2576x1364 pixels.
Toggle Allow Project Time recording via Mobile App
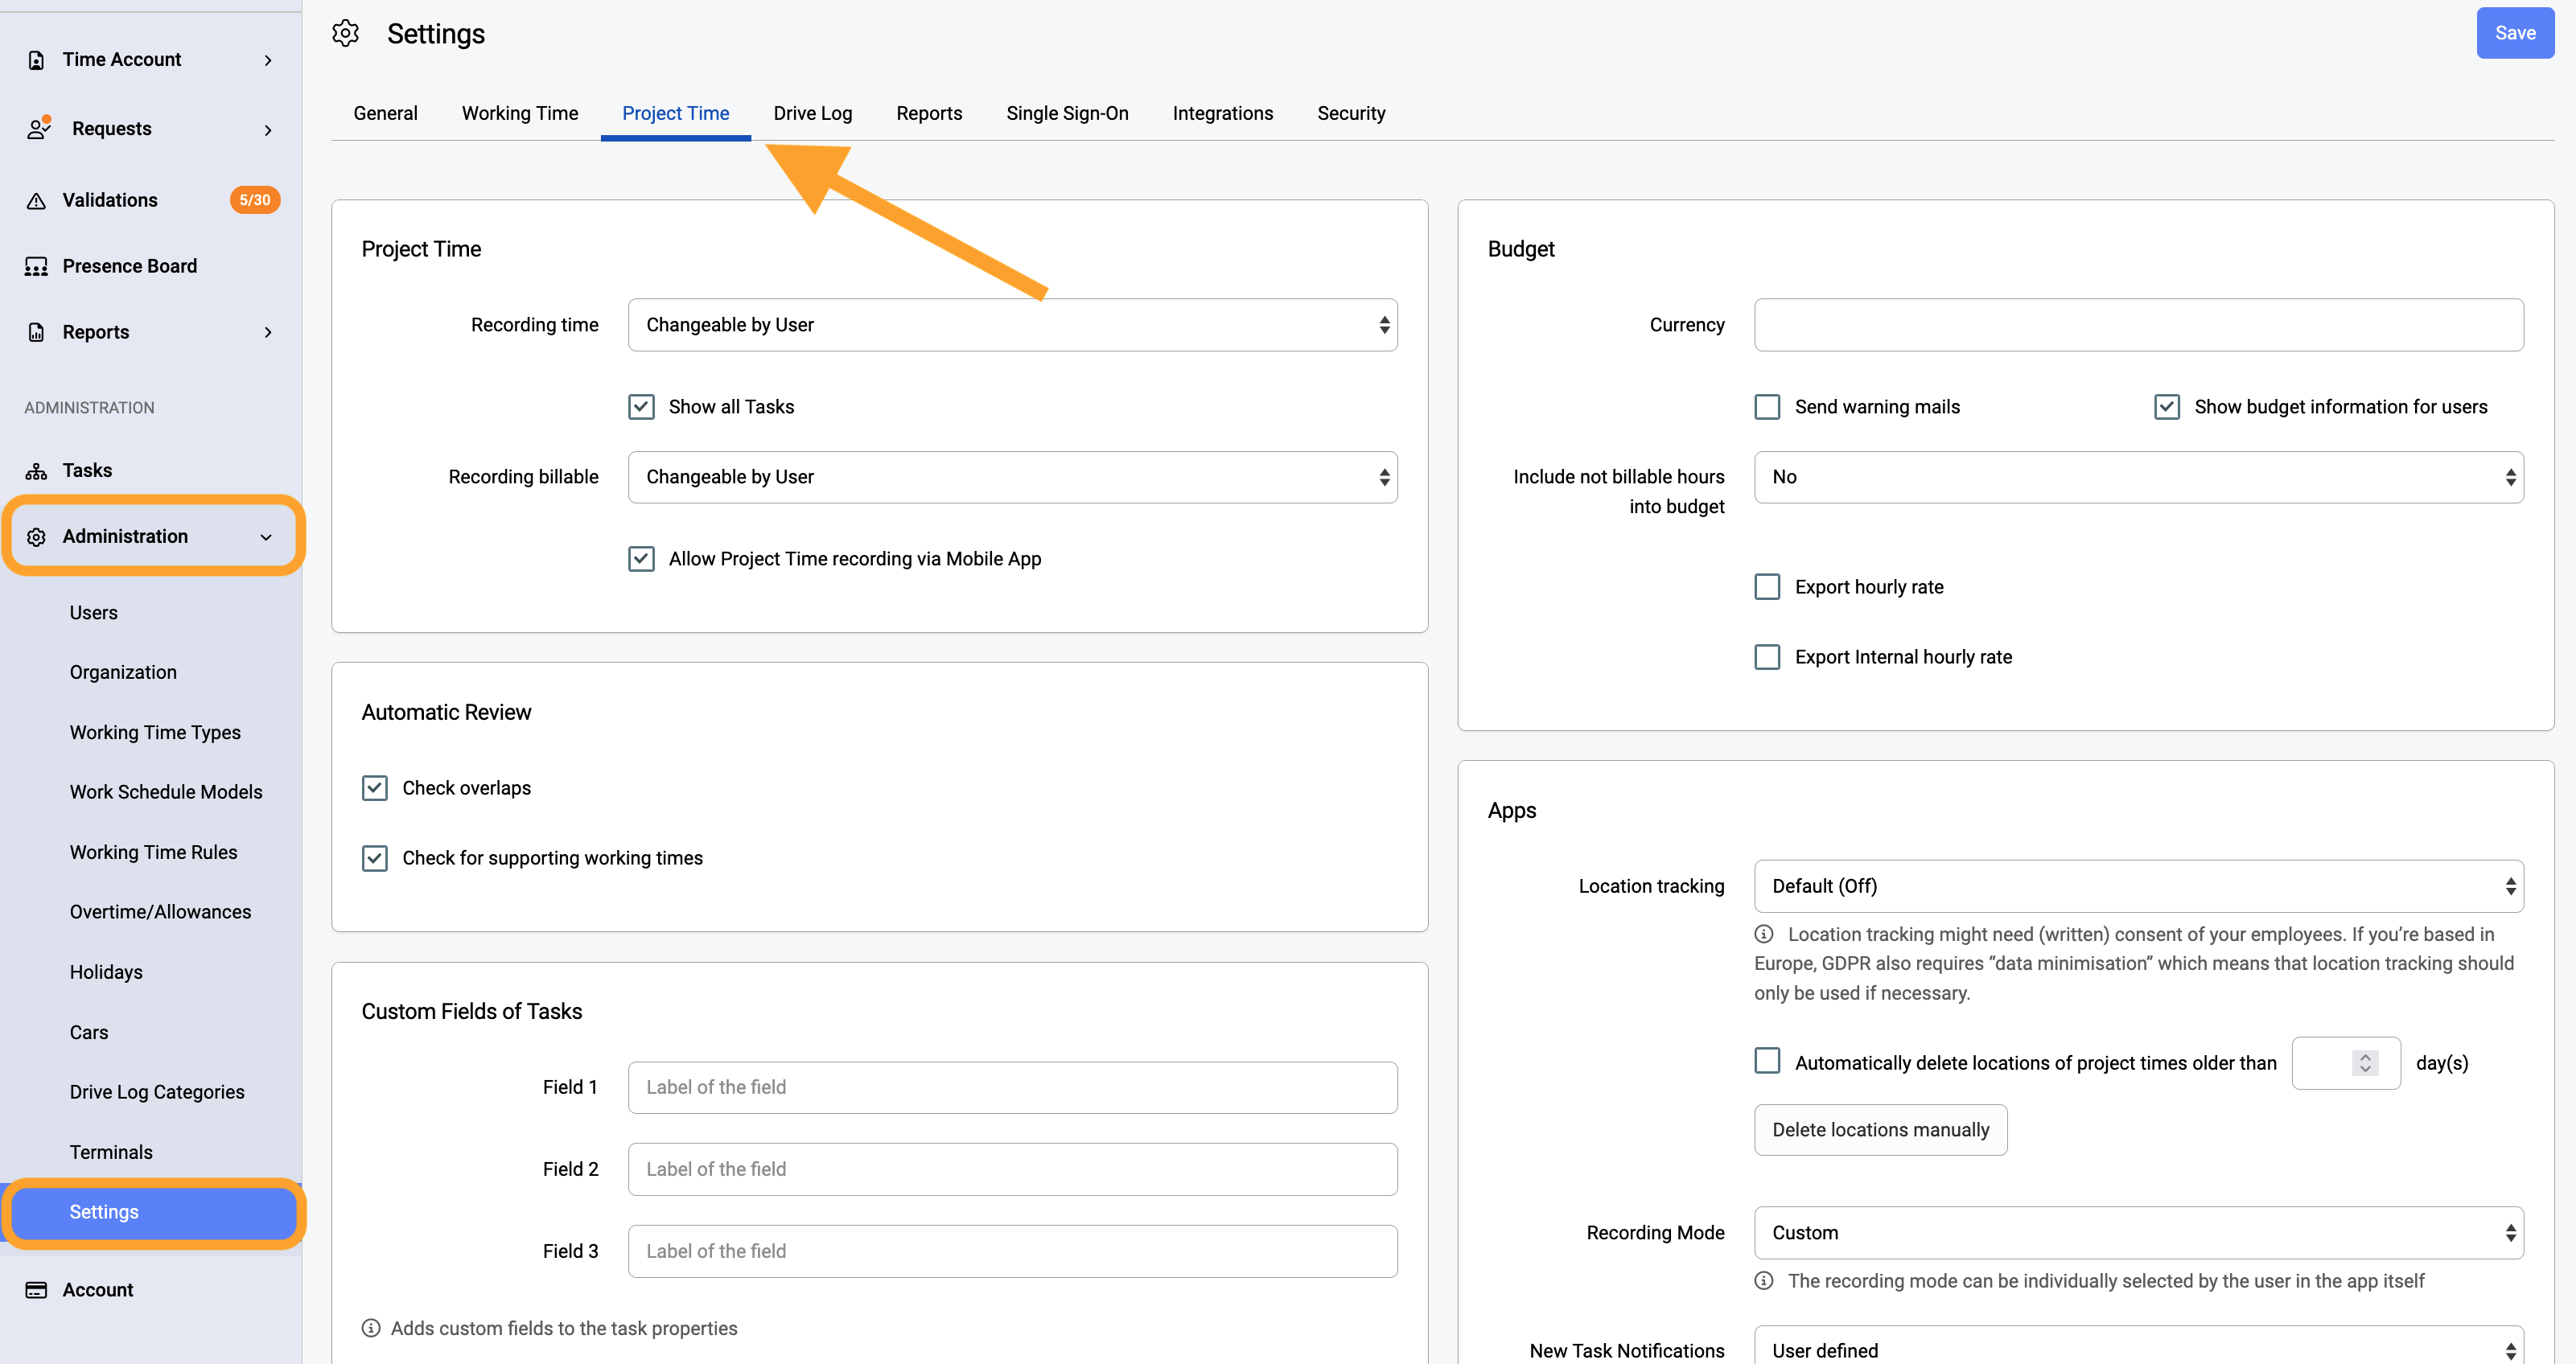641,559
